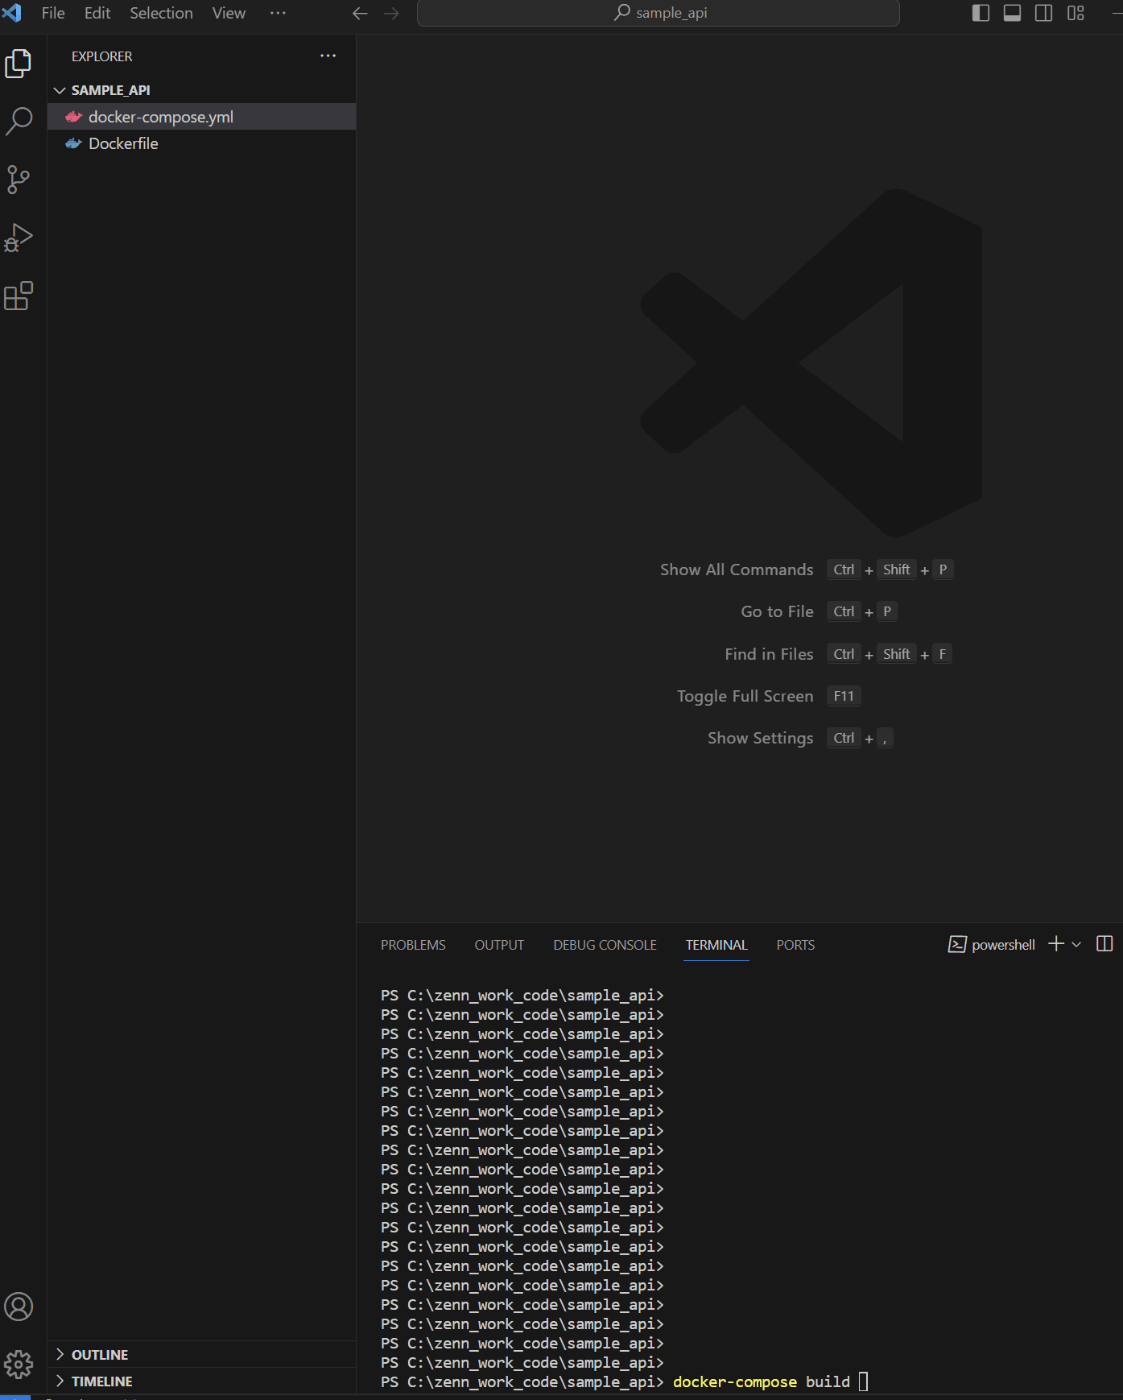Go back with the left arrow
Screen dimensions: 1123x1400
coord(360,13)
